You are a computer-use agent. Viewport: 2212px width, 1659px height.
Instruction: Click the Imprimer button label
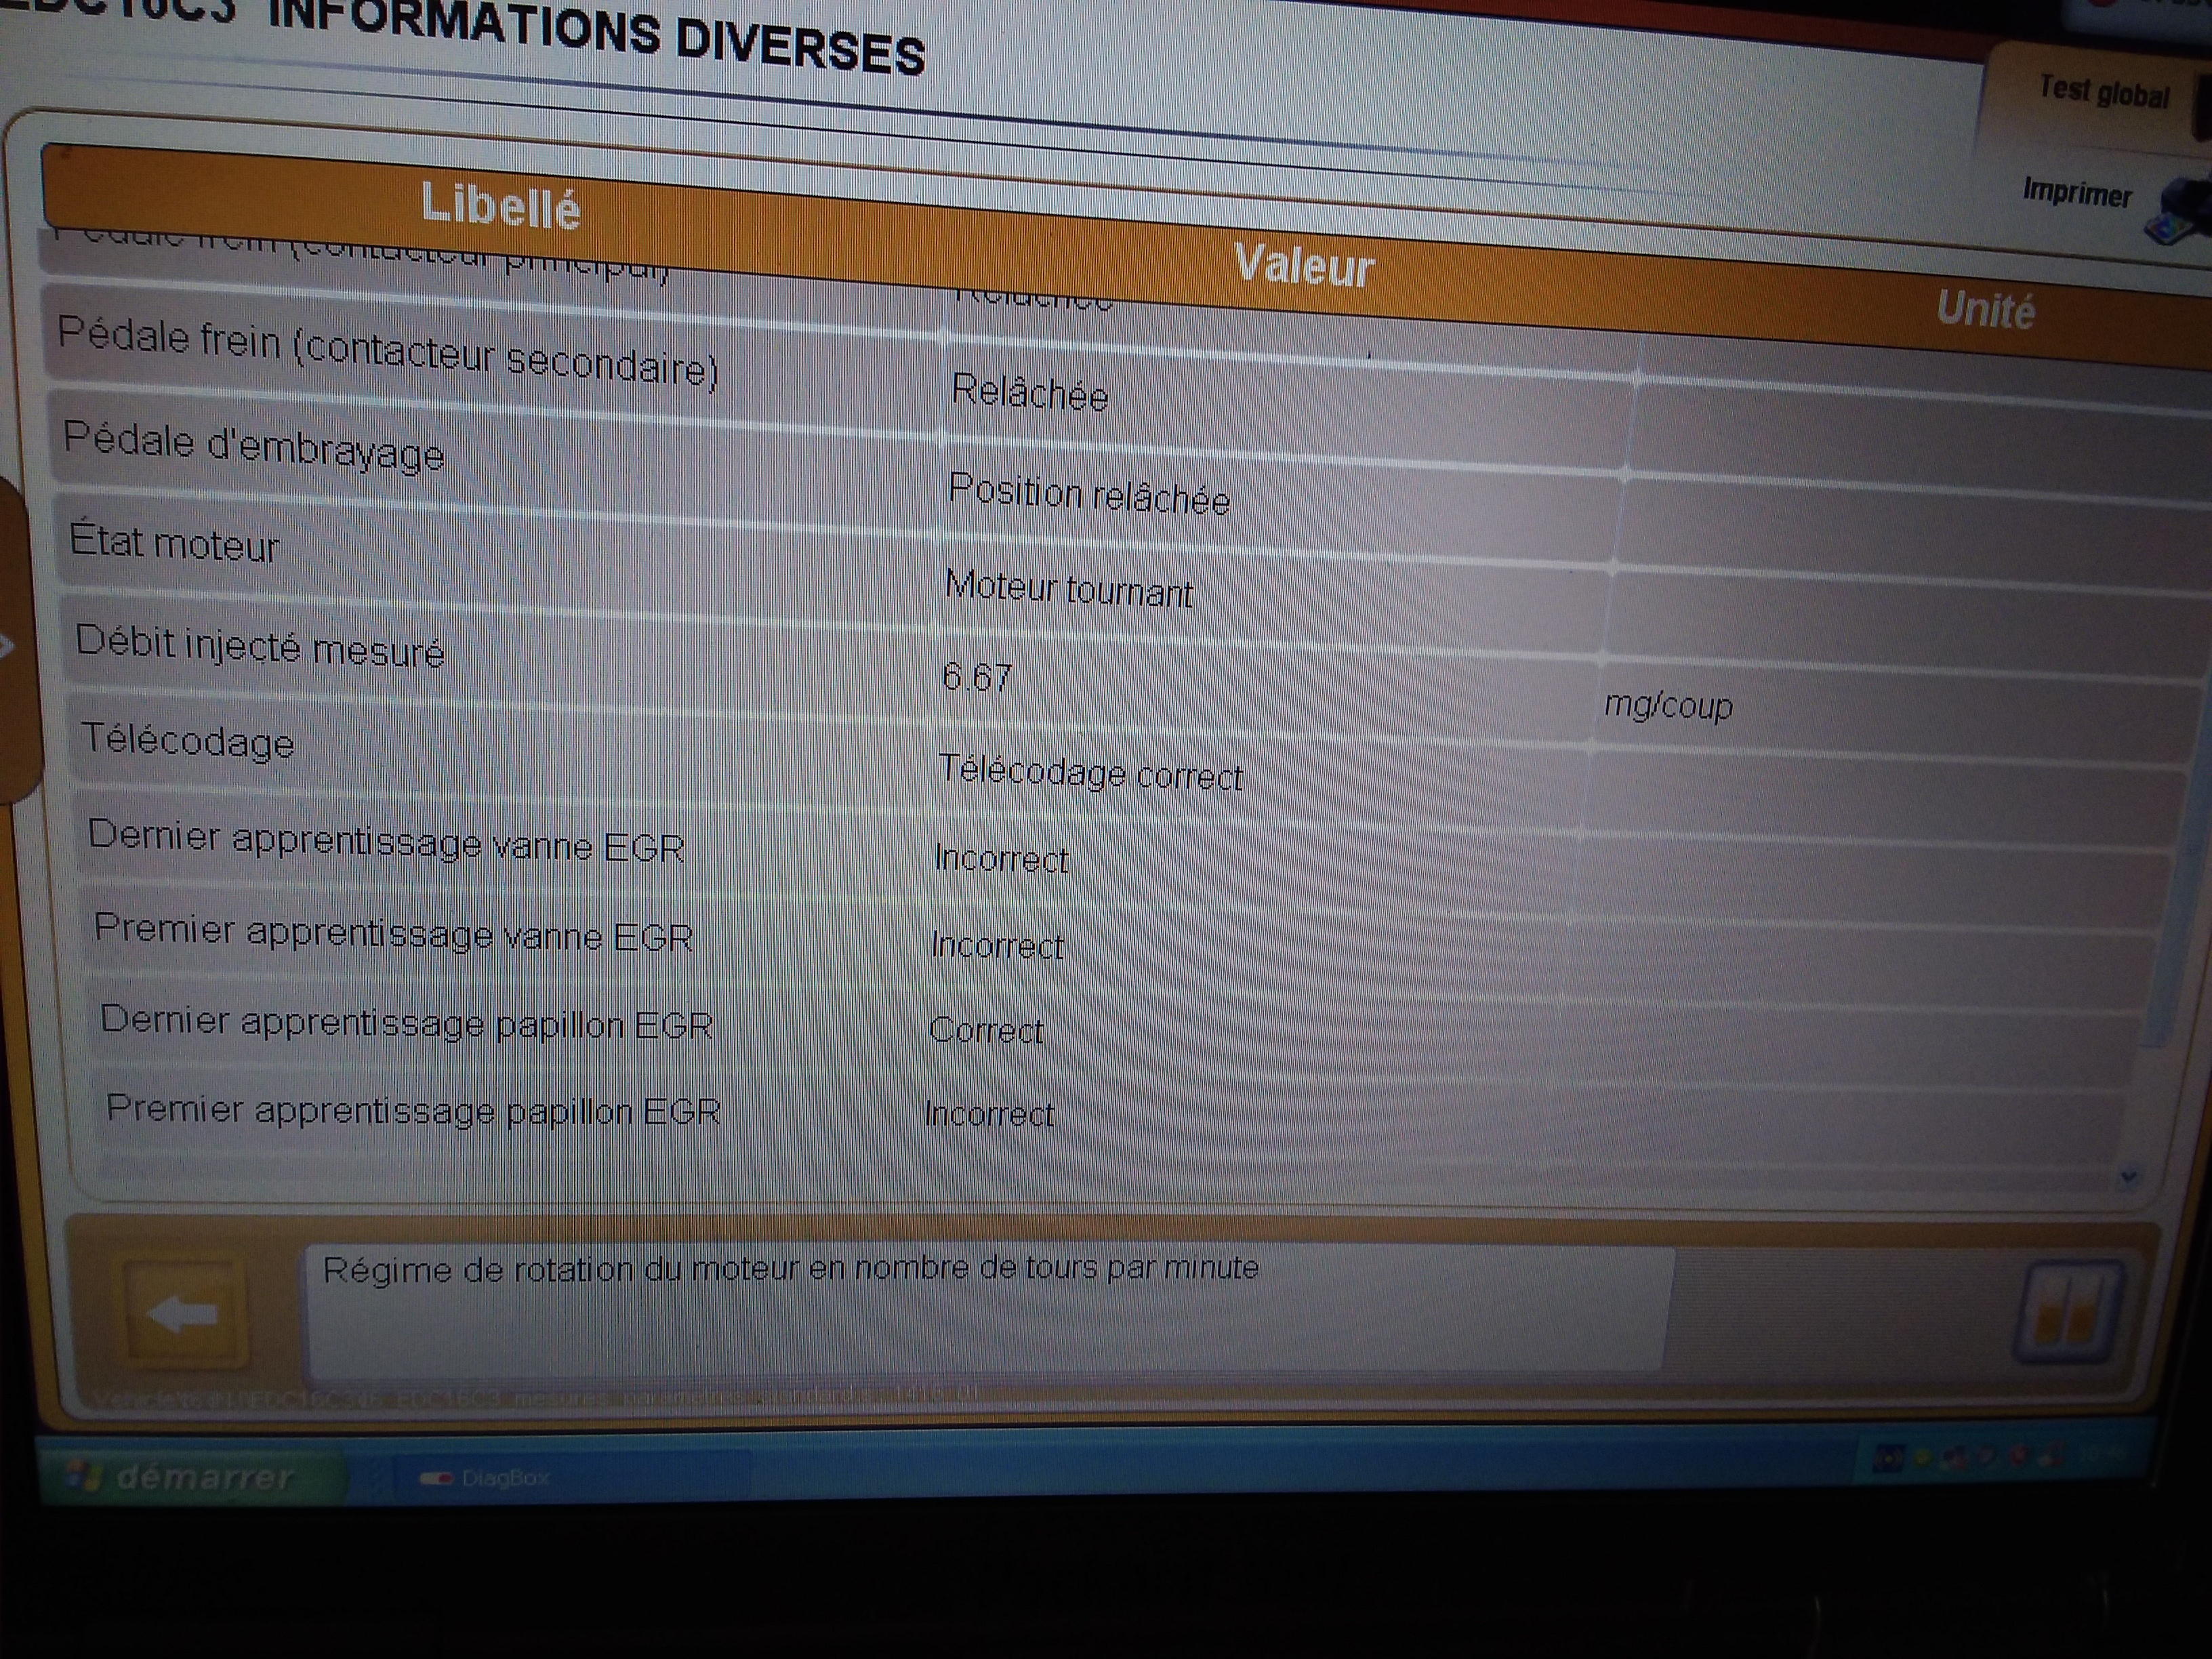(2077, 192)
